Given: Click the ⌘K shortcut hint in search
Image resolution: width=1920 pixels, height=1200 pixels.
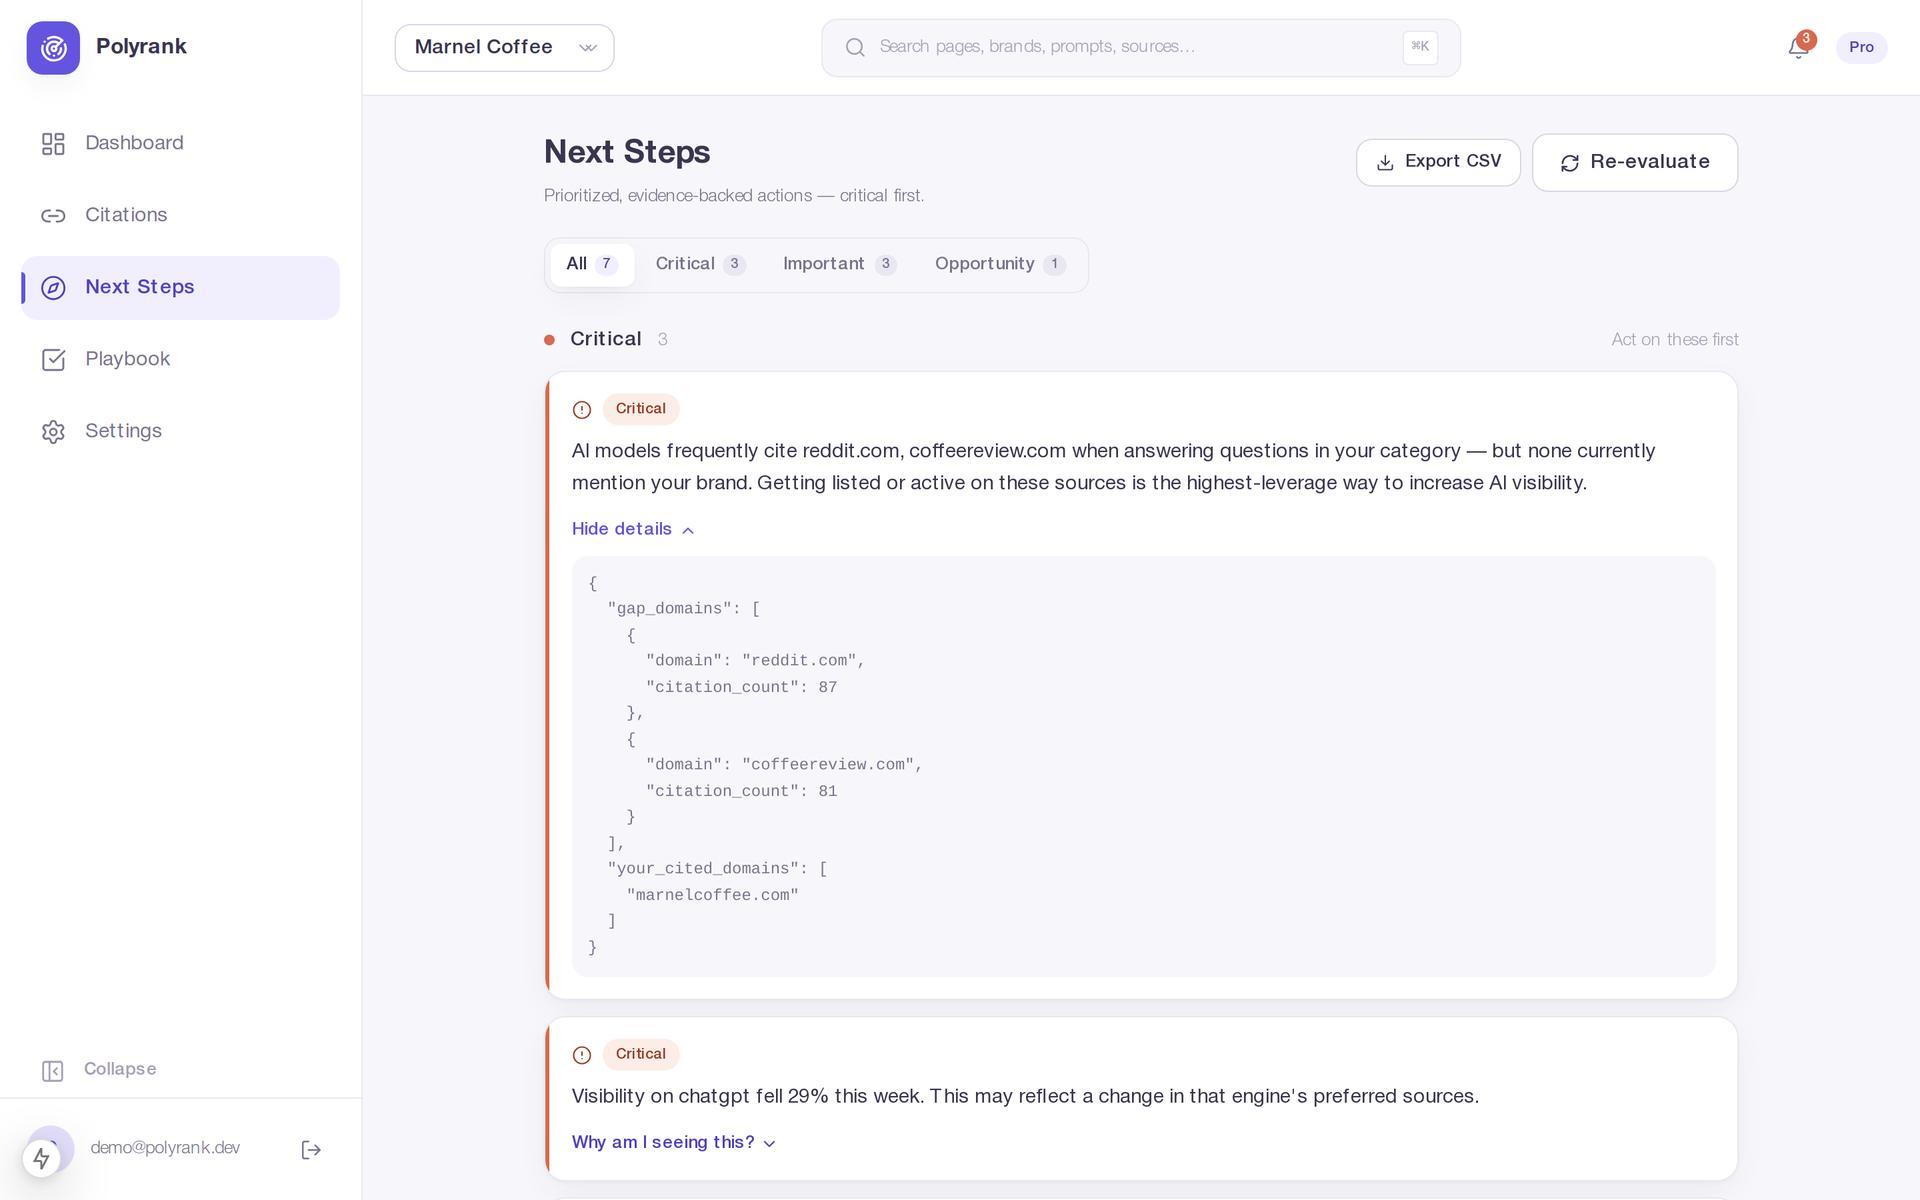Looking at the screenshot, I should [1420, 47].
